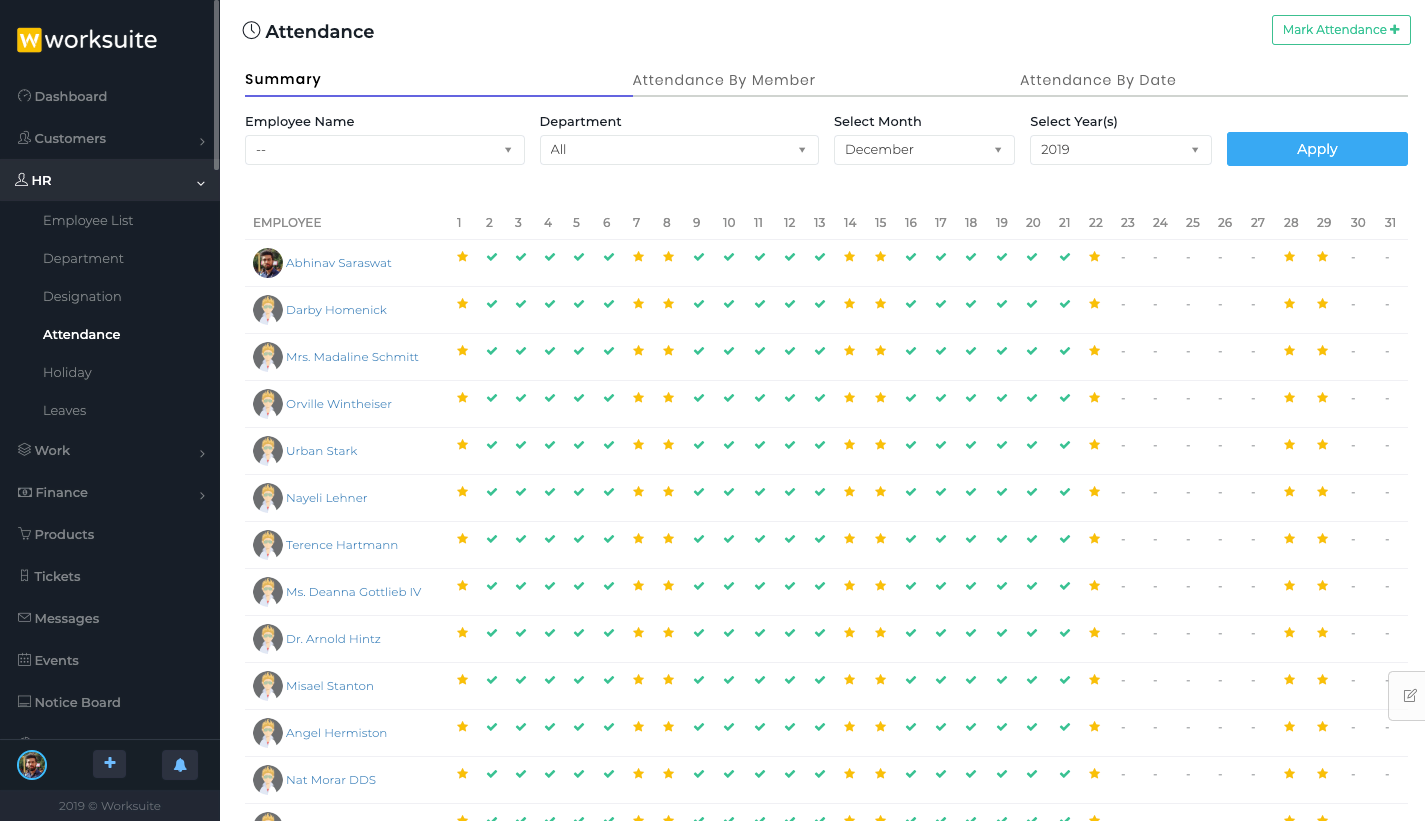The width and height of the screenshot is (1425, 821).
Task: Click the Tickets sidebar icon
Action: (x=25, y=576)
